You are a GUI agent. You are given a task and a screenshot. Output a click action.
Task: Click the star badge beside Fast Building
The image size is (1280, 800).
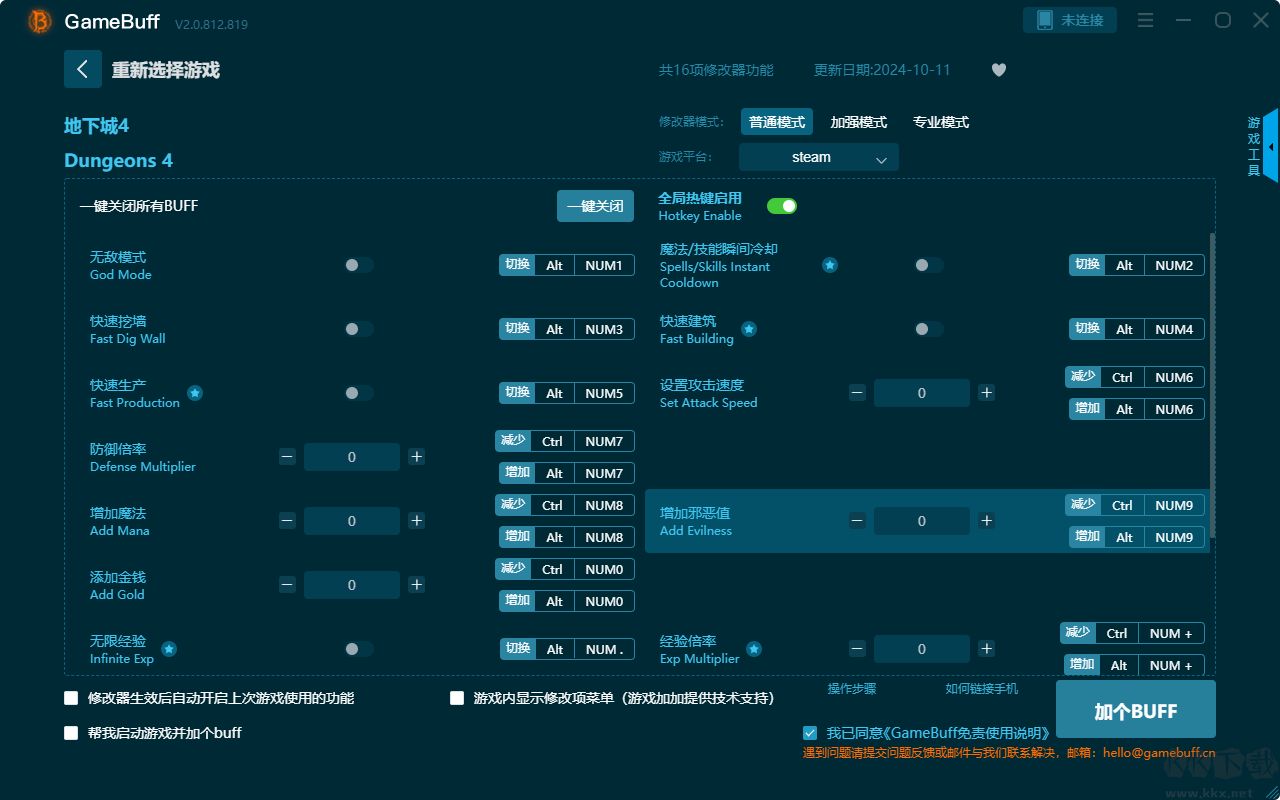749,329
